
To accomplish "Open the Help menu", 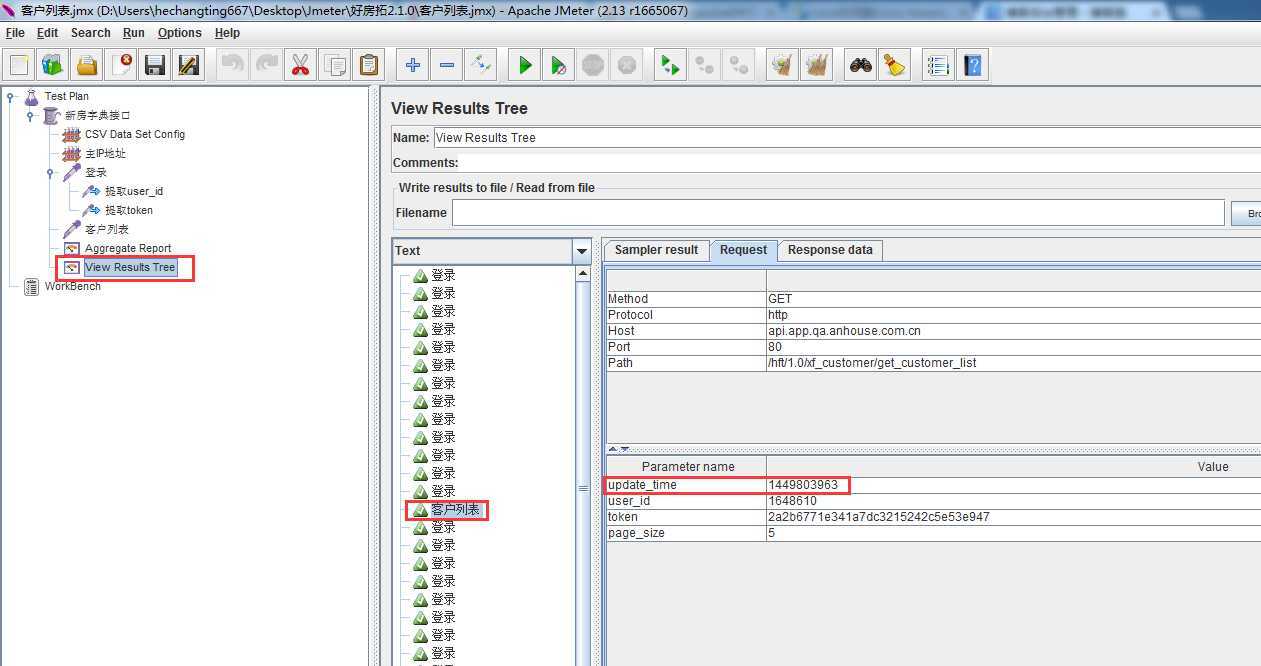I will coord(227,32).
